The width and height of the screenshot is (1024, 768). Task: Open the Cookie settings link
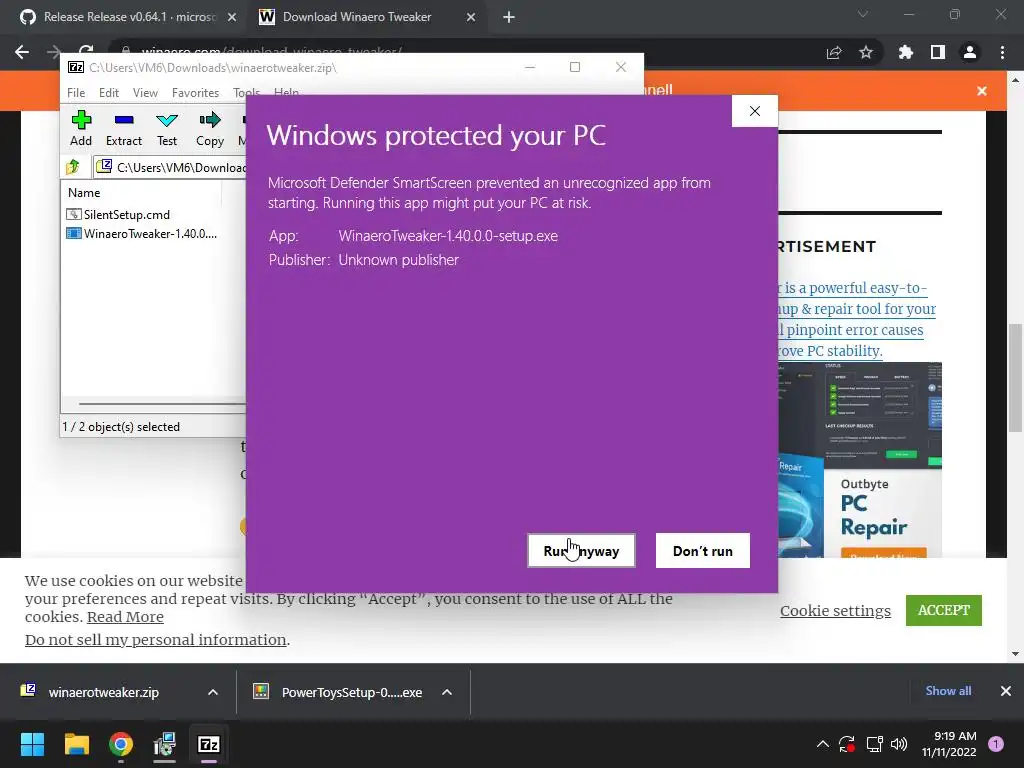point(835,611)
